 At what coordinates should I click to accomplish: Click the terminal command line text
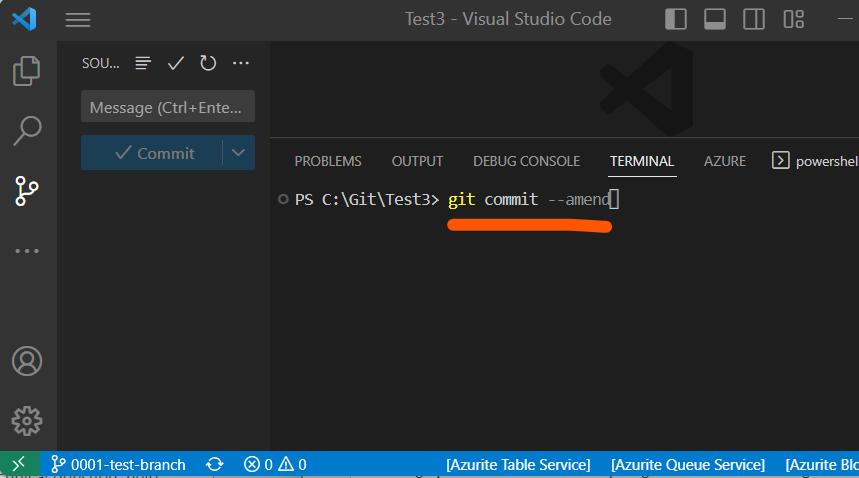(529, 199)
